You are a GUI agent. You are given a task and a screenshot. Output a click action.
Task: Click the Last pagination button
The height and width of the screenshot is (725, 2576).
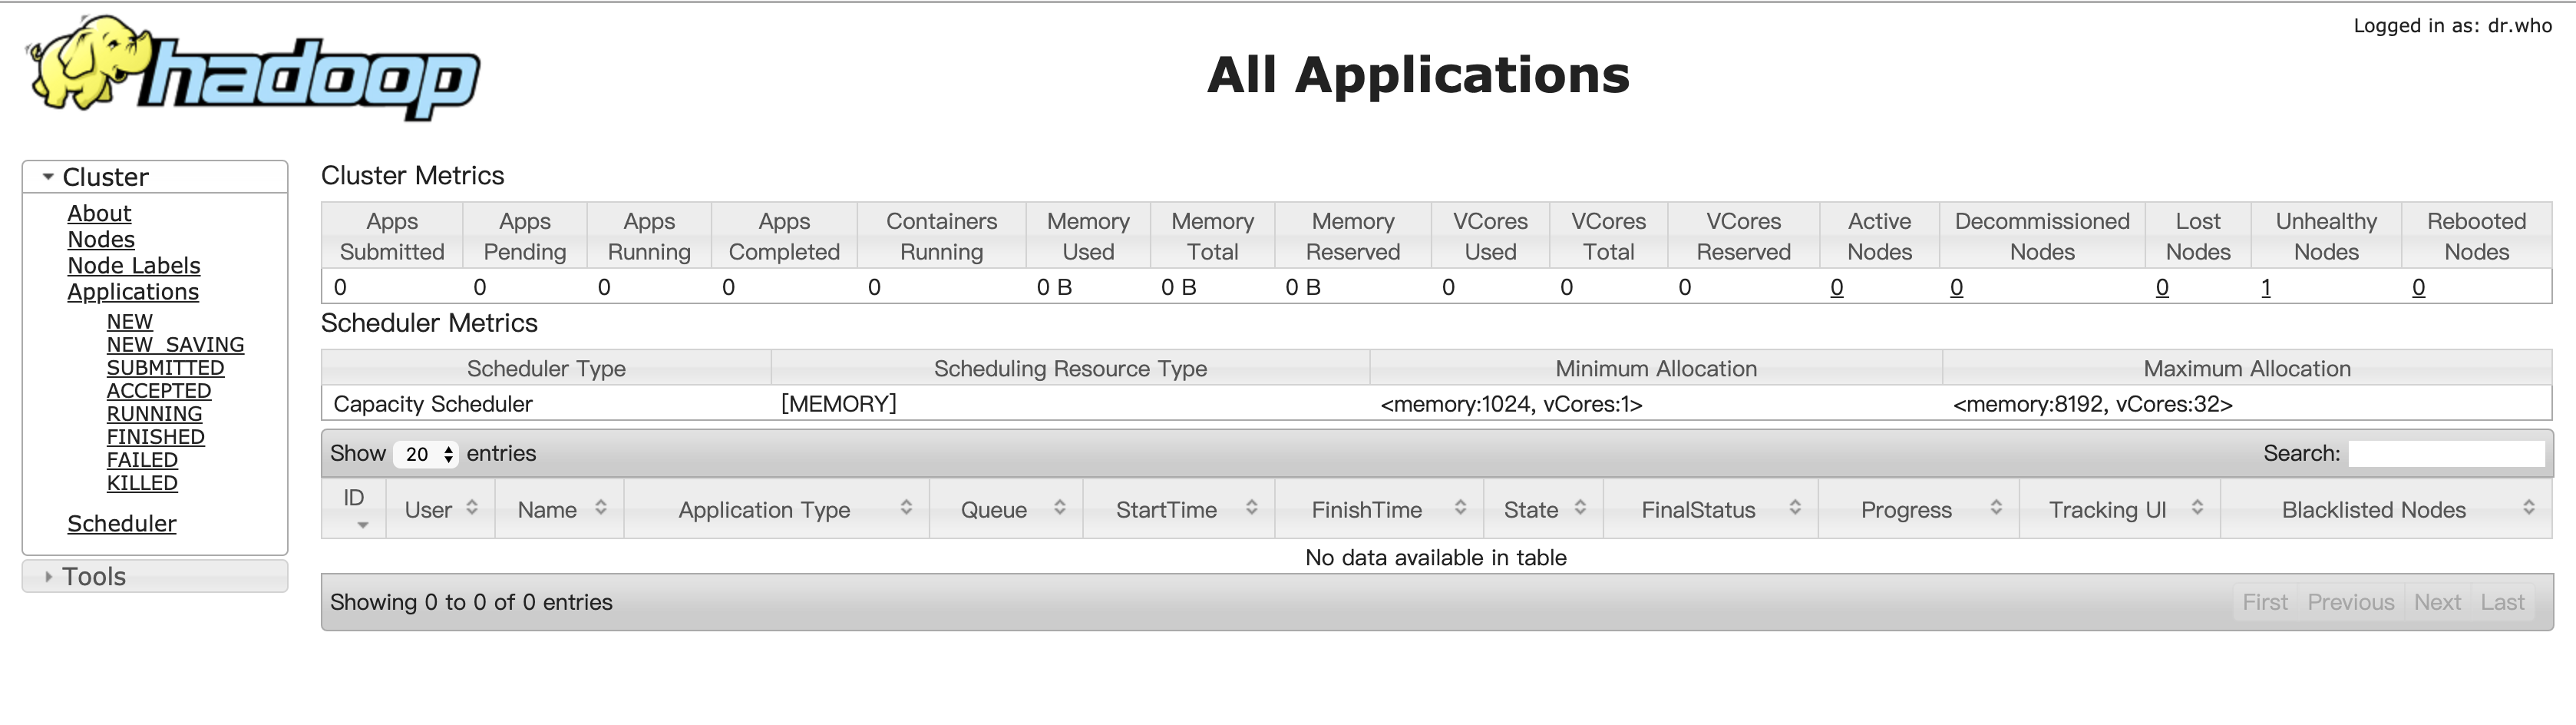[2502, 602]
